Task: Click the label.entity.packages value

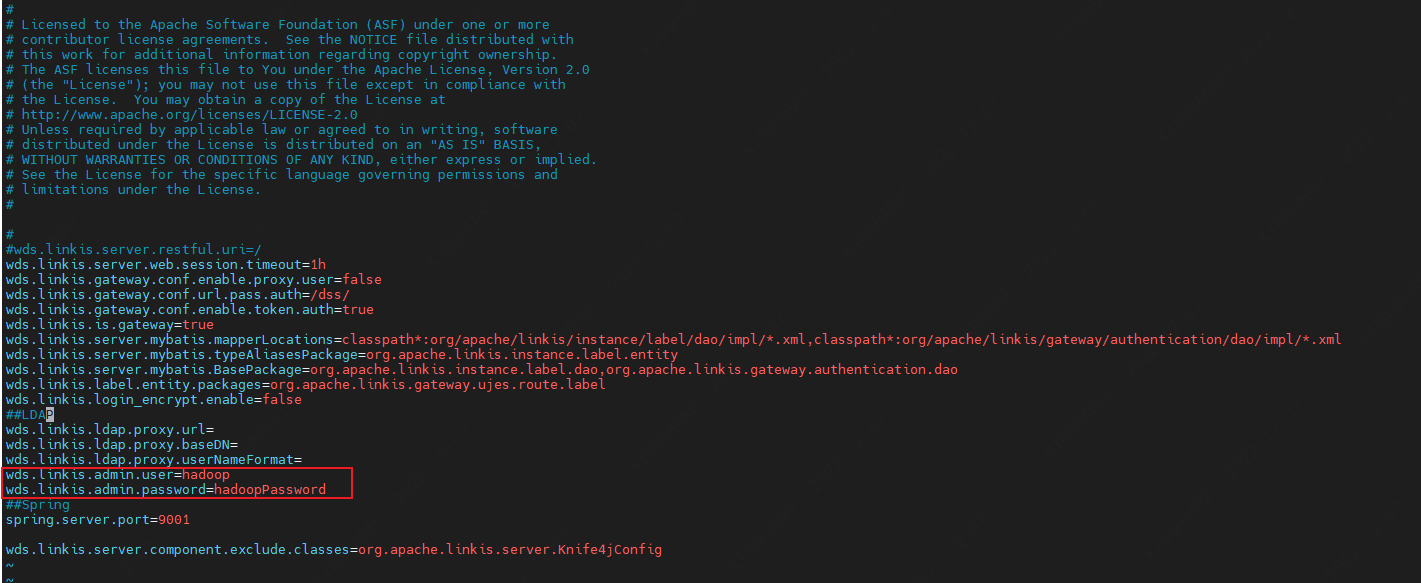Action: (437, 384)
